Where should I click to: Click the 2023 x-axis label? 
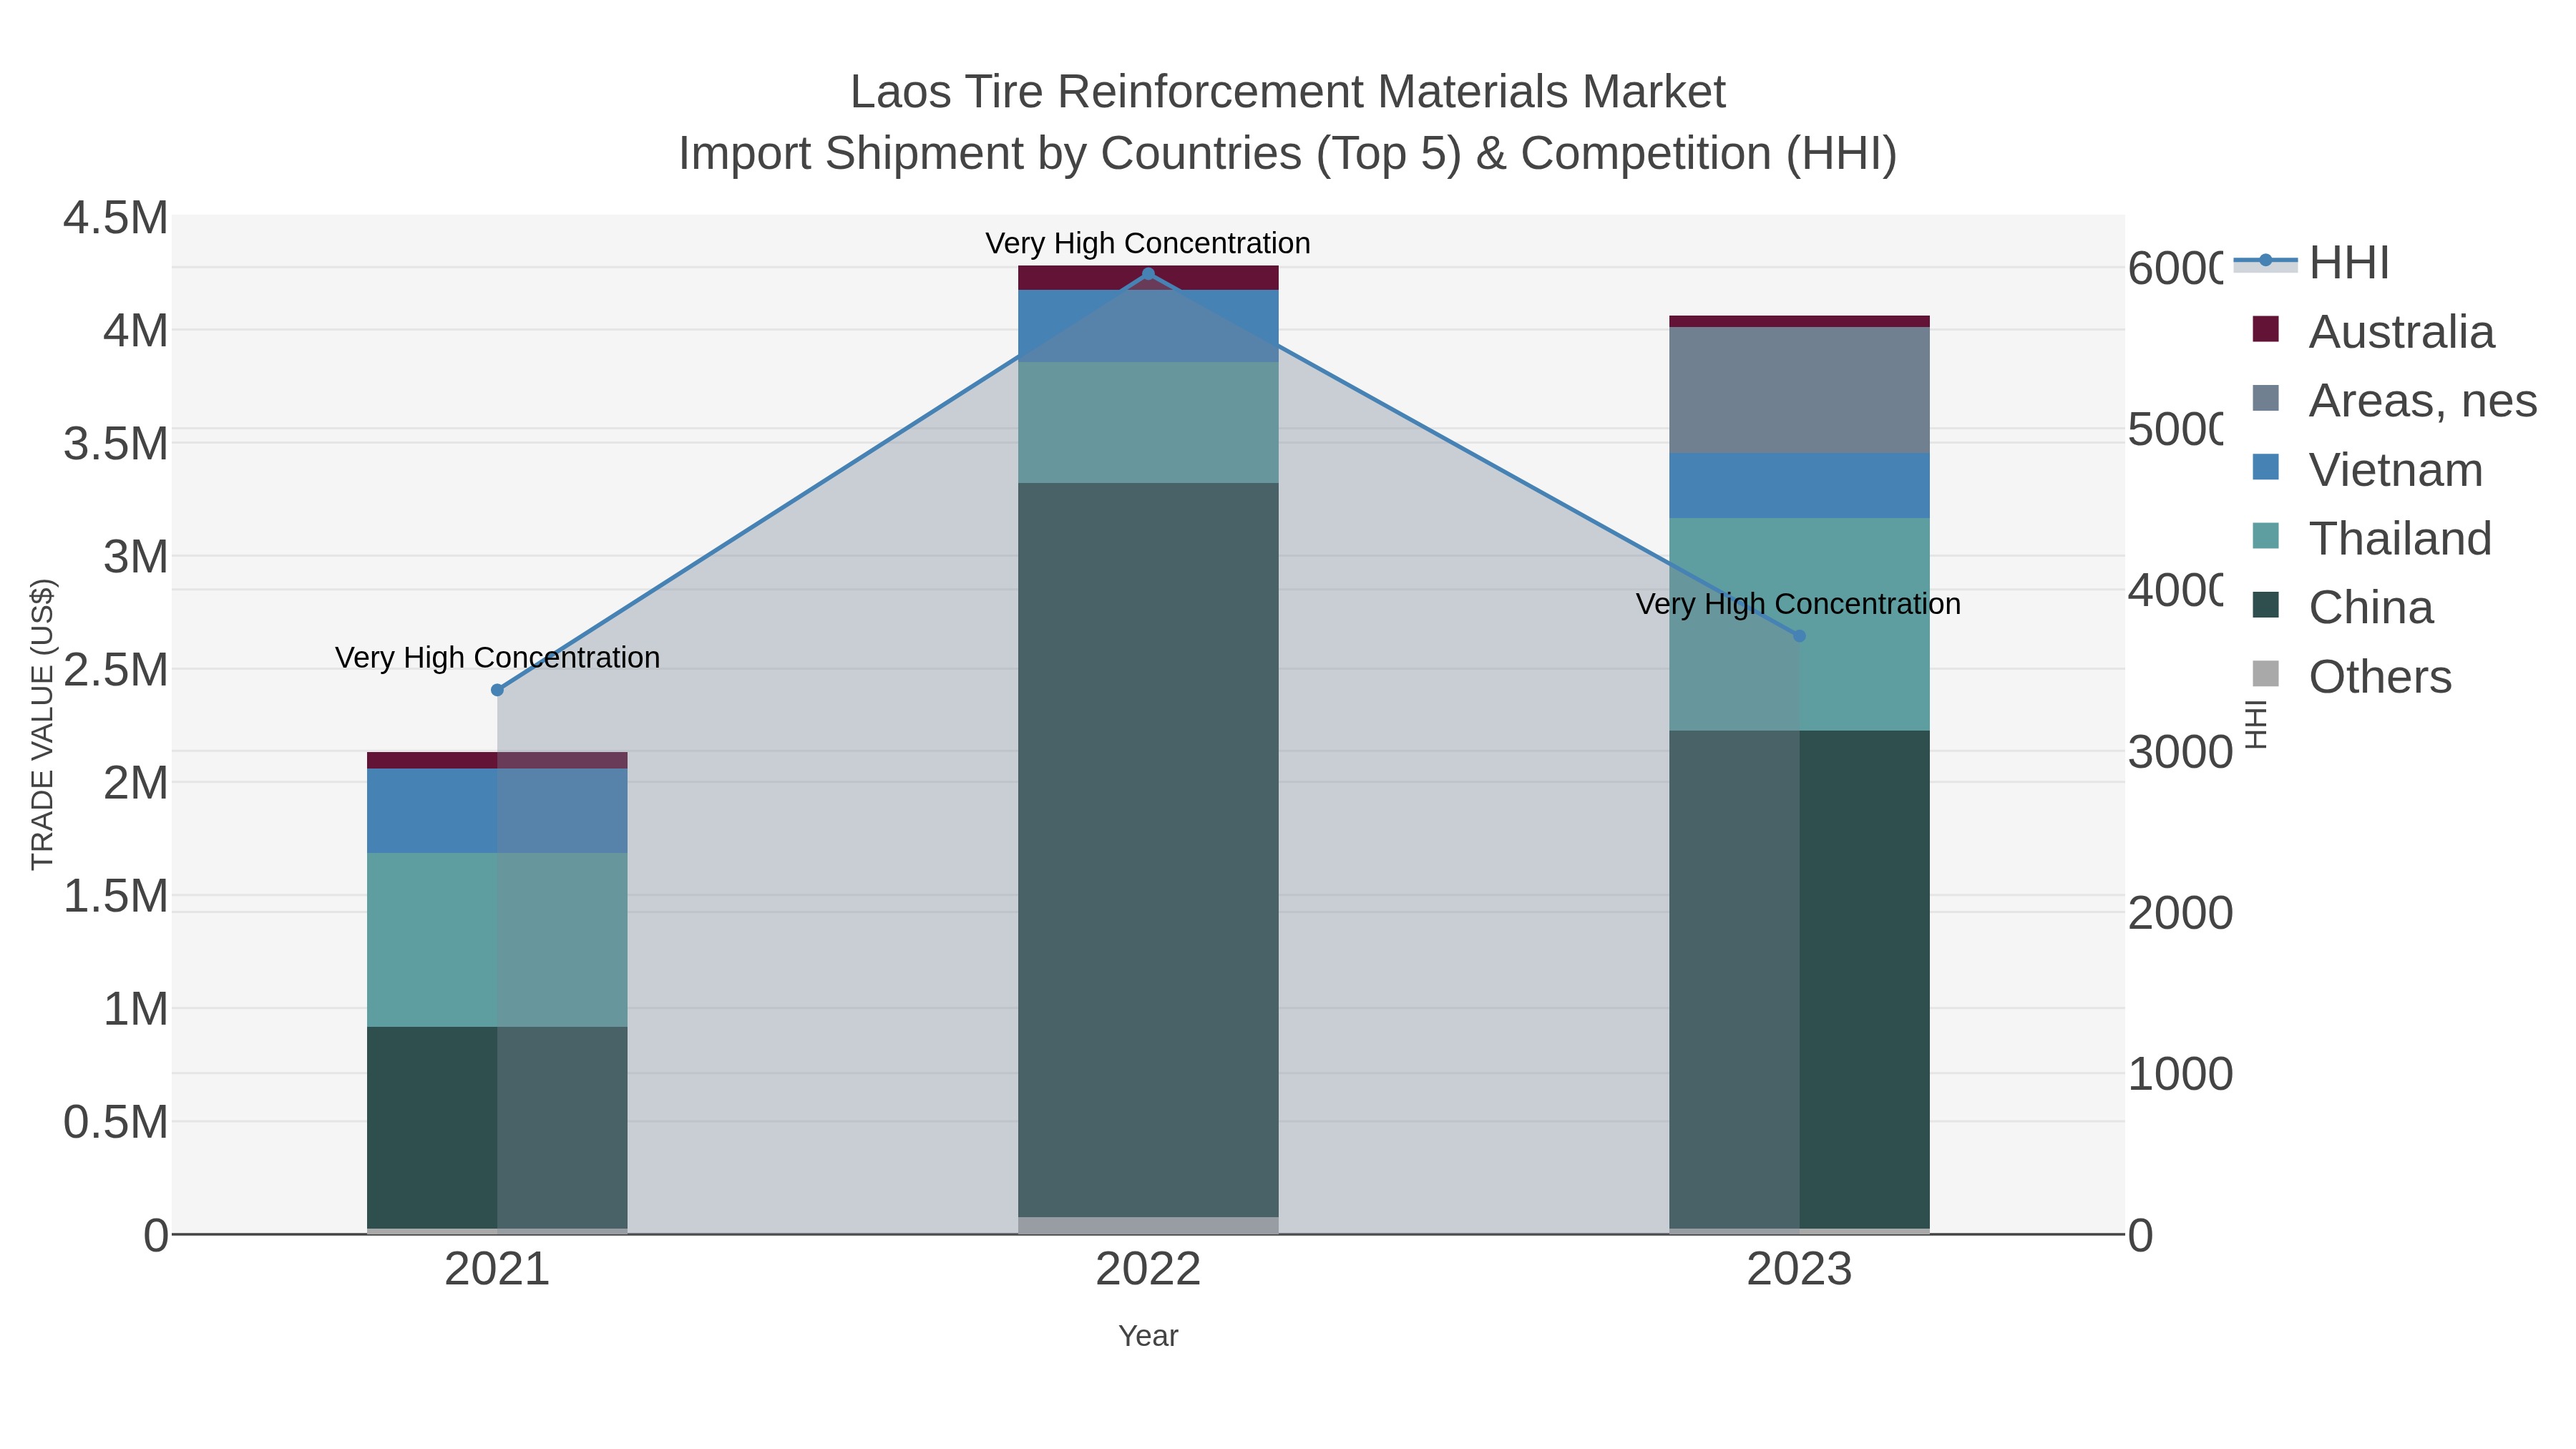pyautogui.click(x=1799, y=1270)
